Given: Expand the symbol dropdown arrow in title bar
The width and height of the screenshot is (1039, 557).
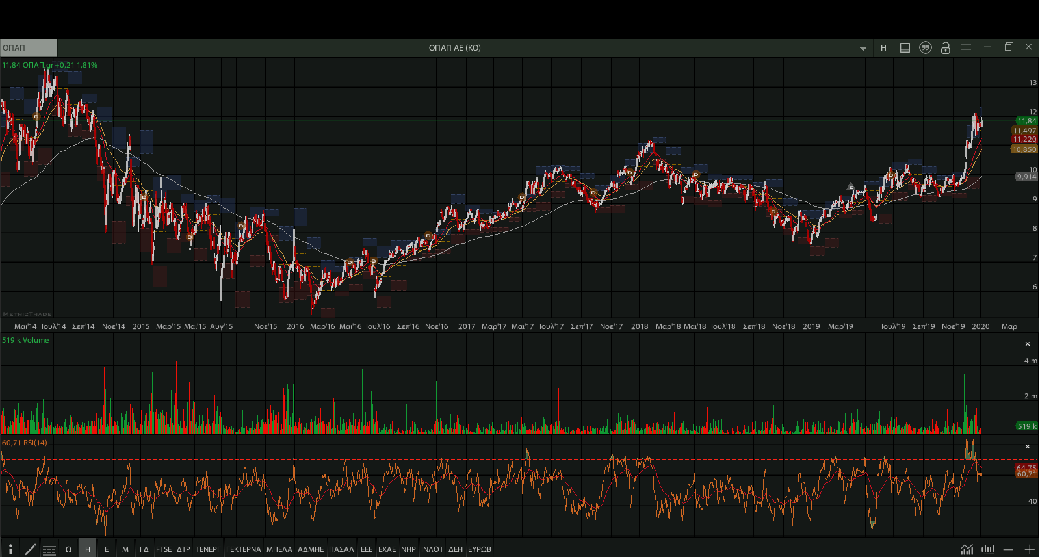Looking at the screenshot, I should pos(863,48).
